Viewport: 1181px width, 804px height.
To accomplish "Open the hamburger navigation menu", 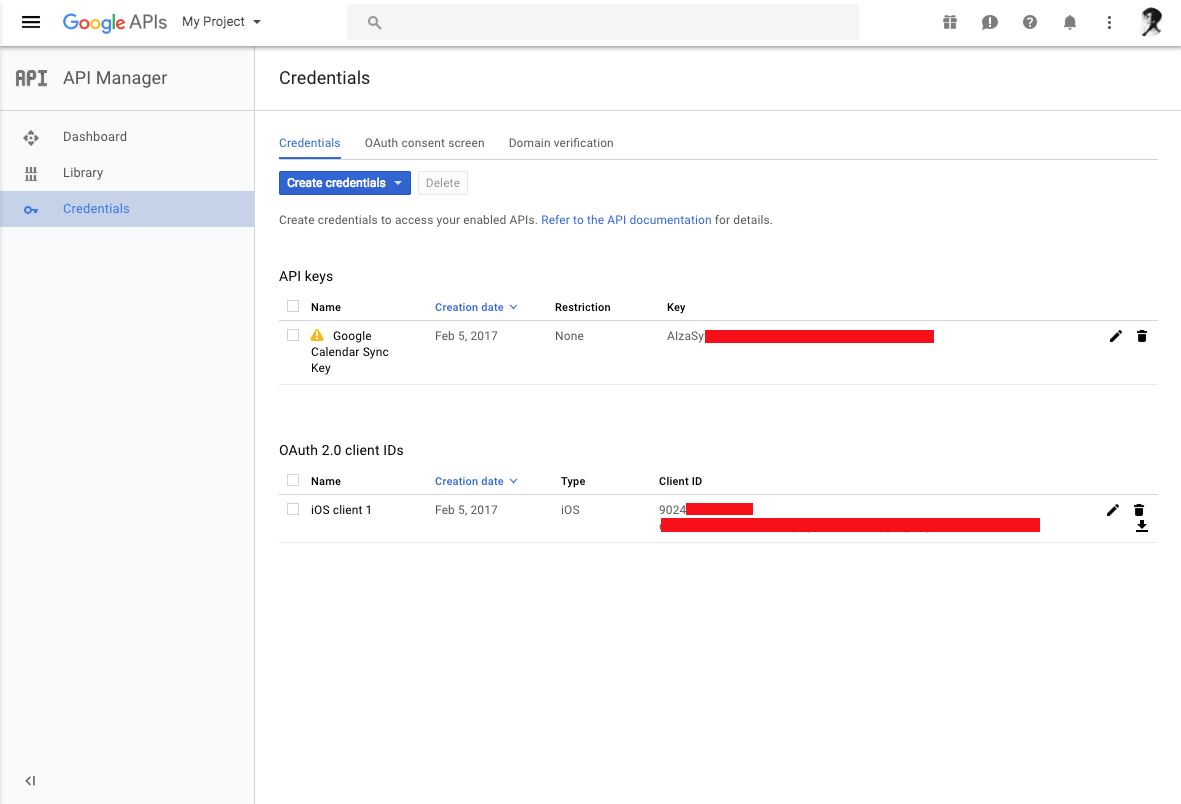I will pyautogui.click(x=31, y=22).
